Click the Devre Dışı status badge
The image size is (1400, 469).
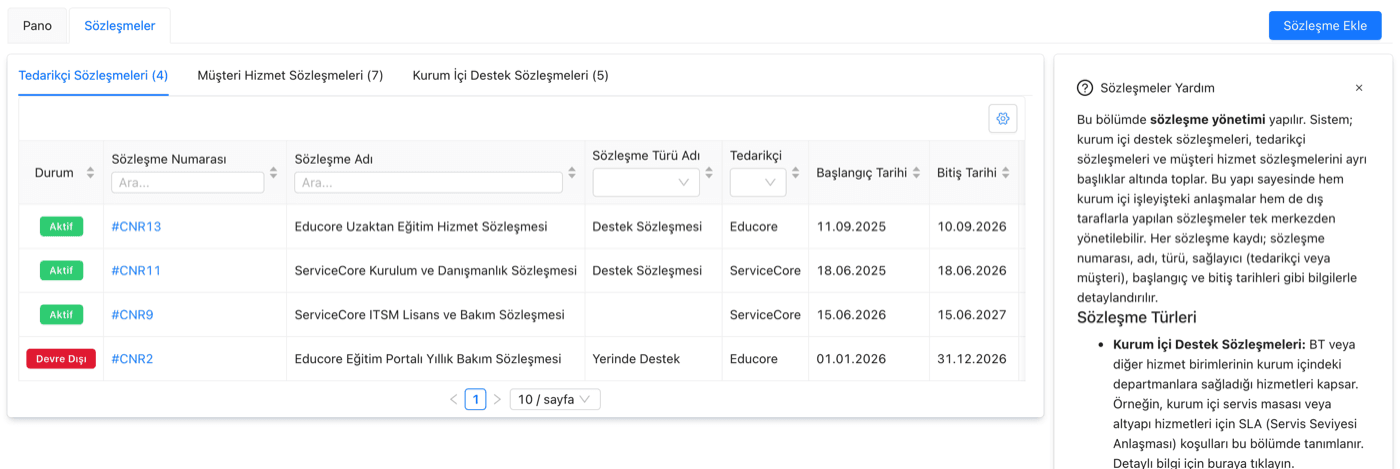pos(61,359)
